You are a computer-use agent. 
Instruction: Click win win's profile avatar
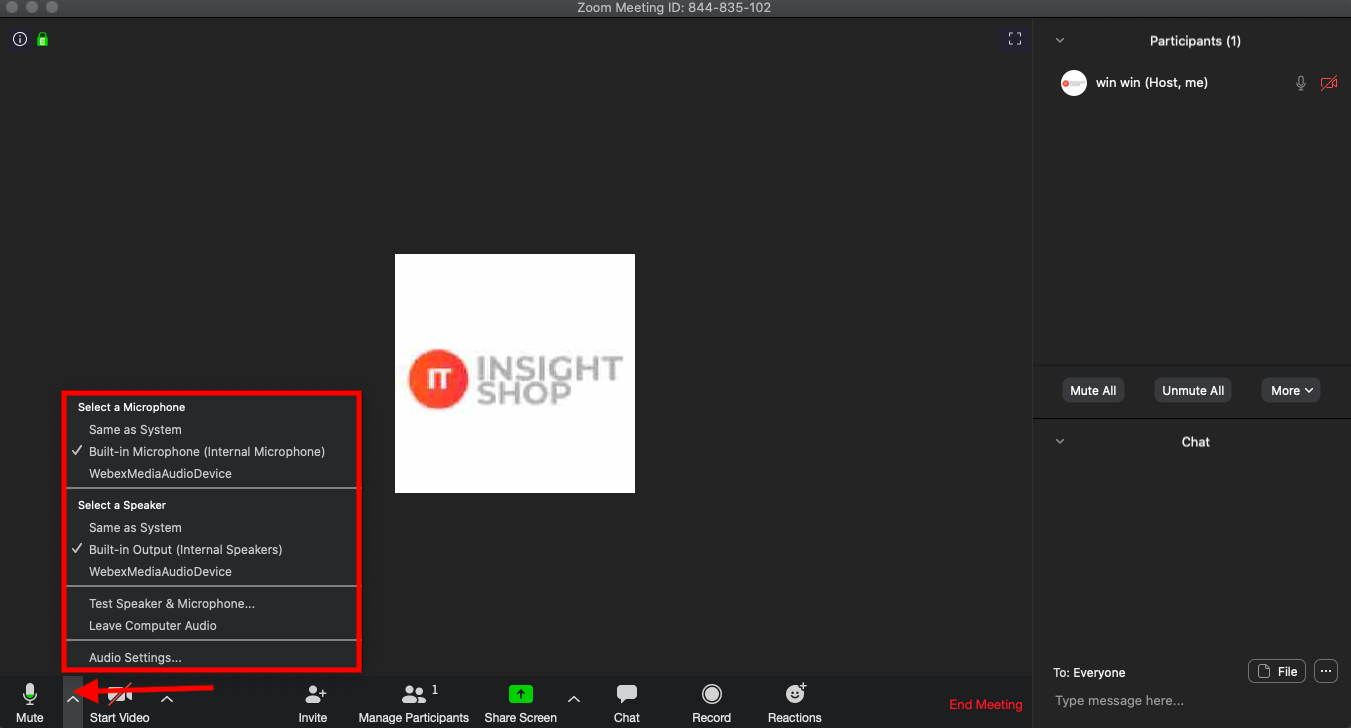[x=1074, y=83]
